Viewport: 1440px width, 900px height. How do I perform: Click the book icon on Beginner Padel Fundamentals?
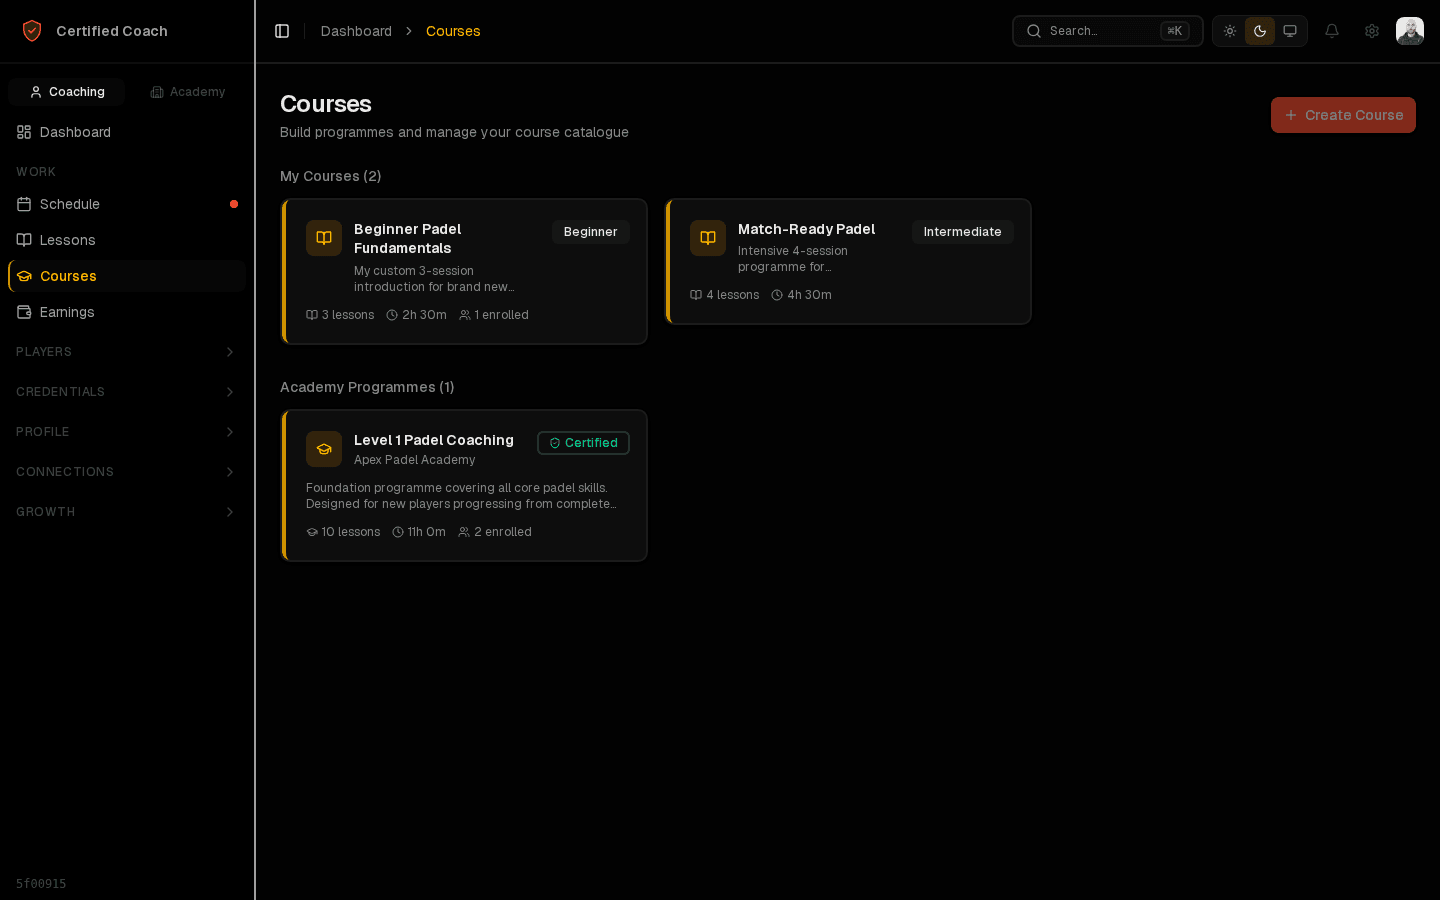[x=324, y=238]
